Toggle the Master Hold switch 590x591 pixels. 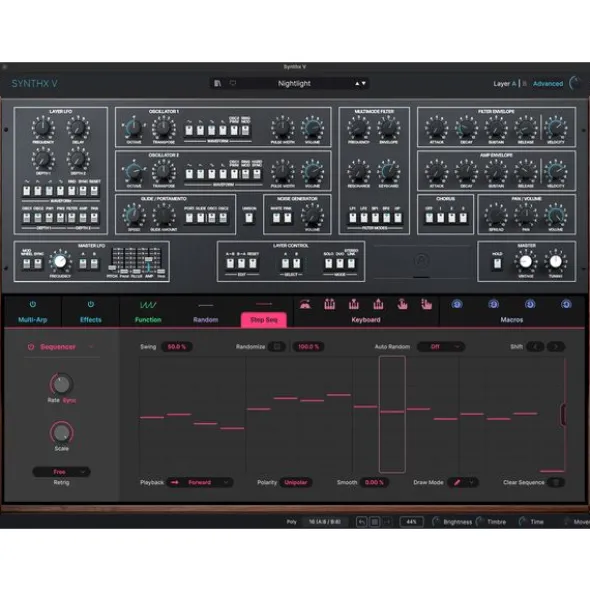coord(498,263)
